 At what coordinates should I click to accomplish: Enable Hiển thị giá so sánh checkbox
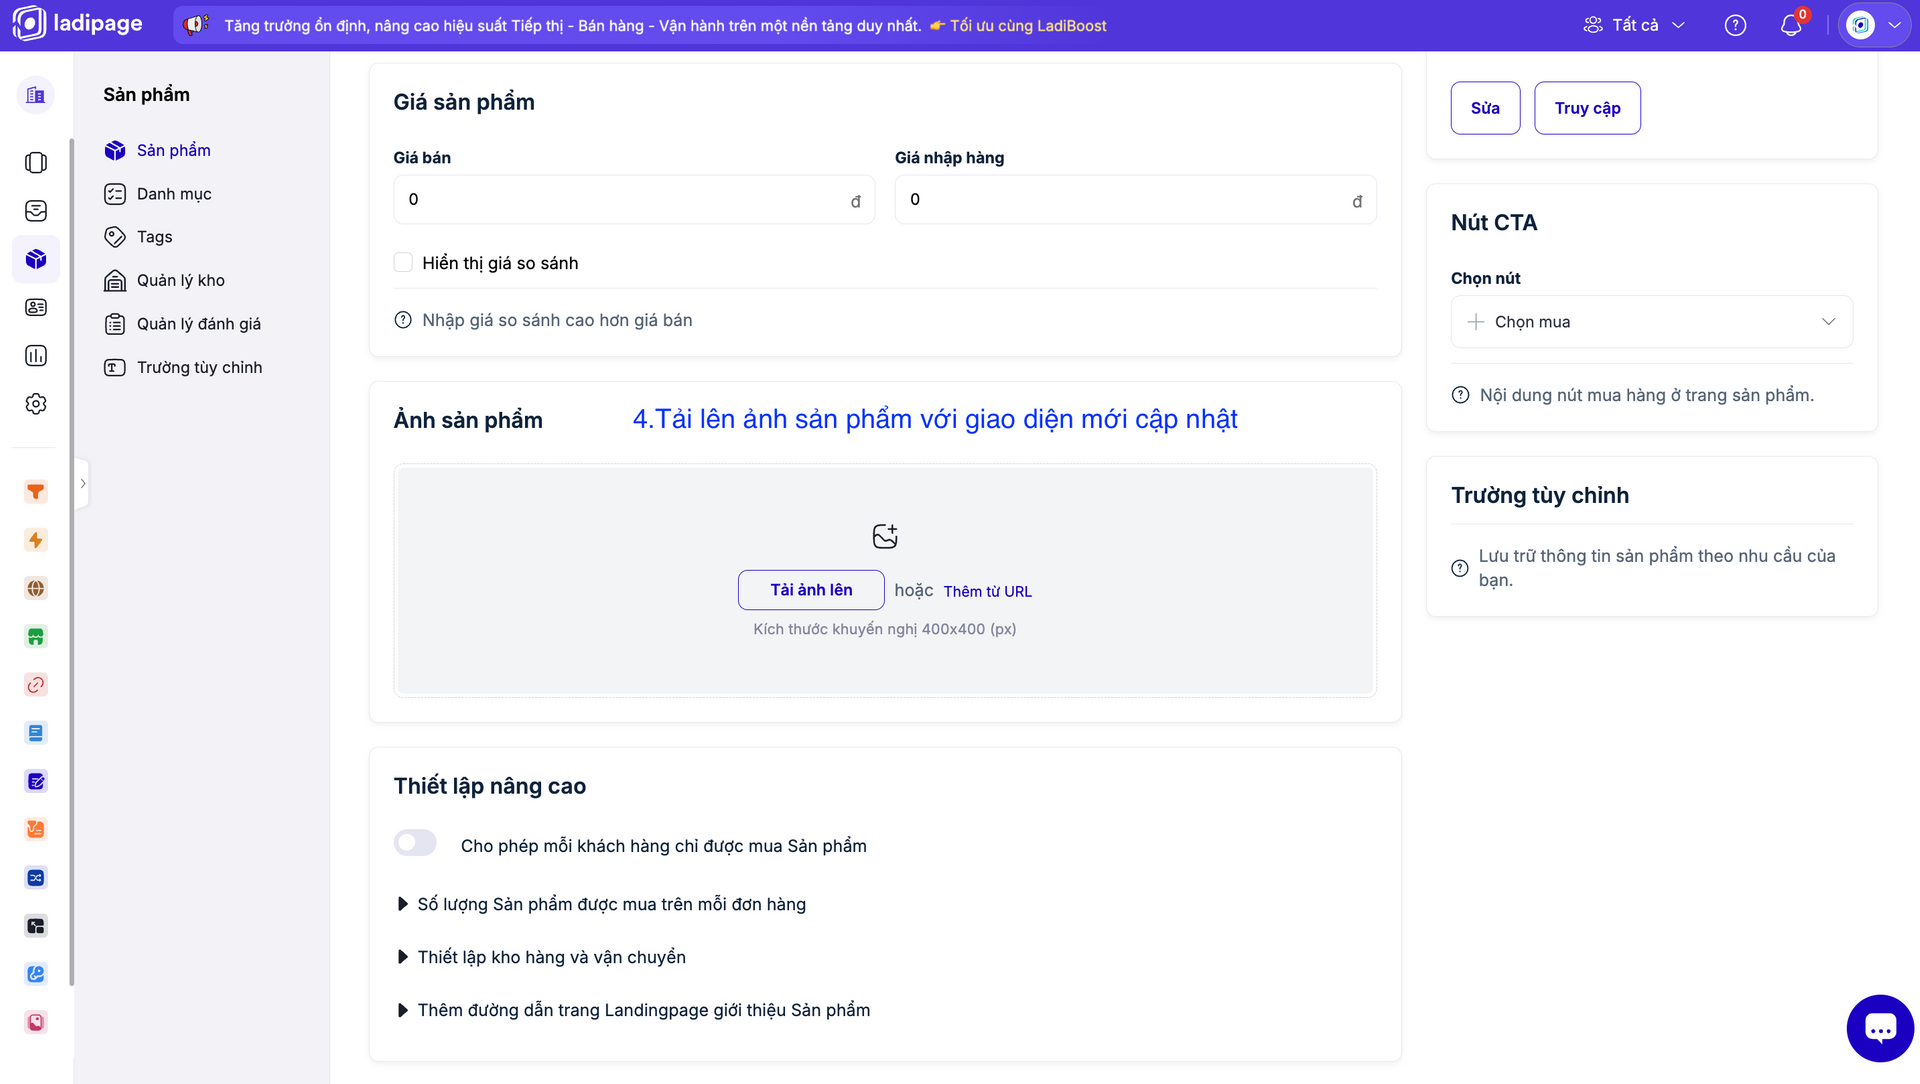pyautogui.click(x=403, y=263)
